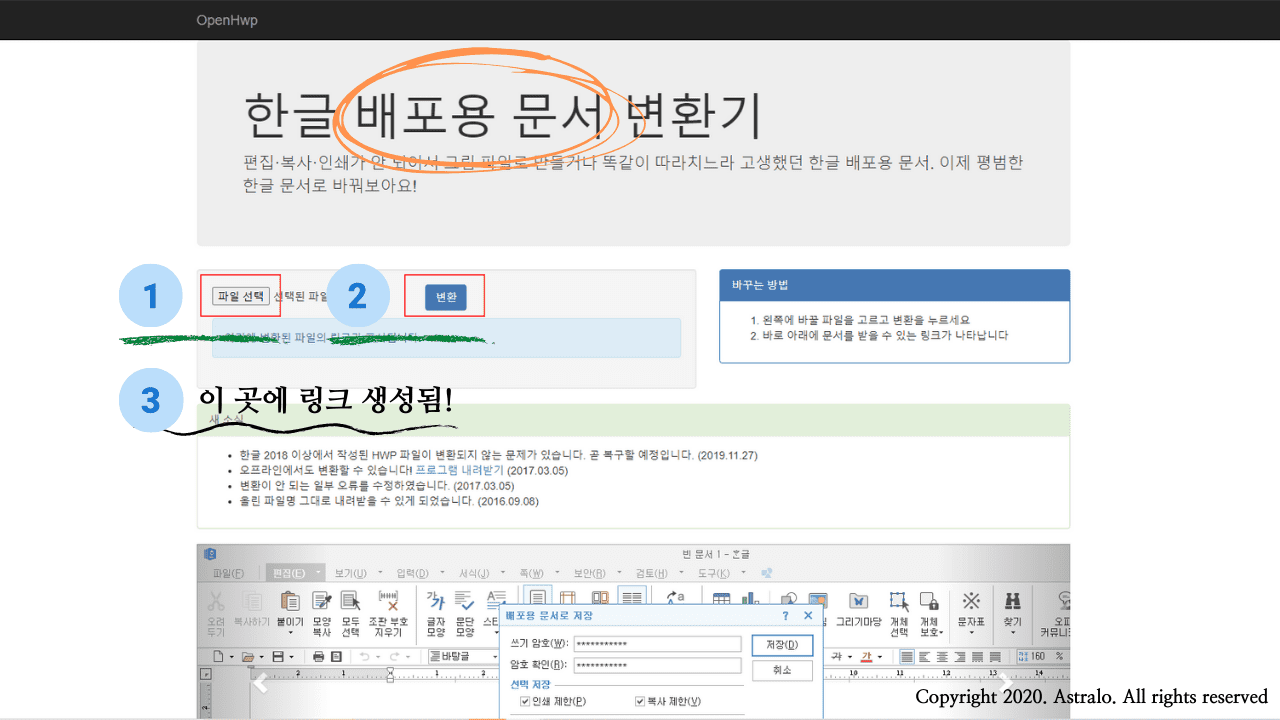Click the news item dated 2016.09.08
Screen dimensions: 1280x720
[x=389, y=501]
